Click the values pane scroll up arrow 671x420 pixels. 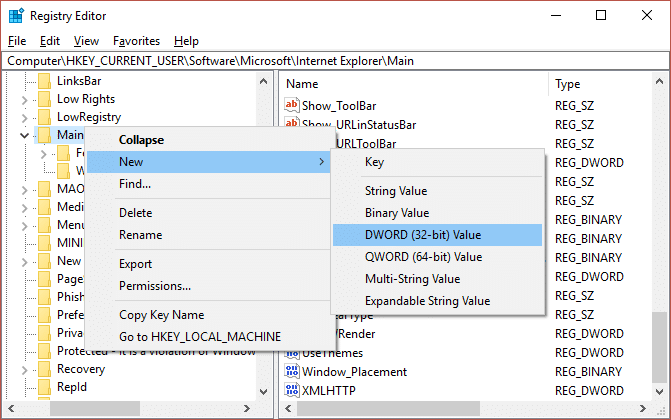[x=659, y=81]
